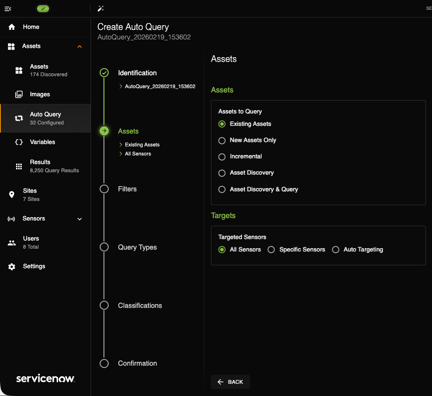
Task: Click the green status check badge
Action: pos(43,9)
